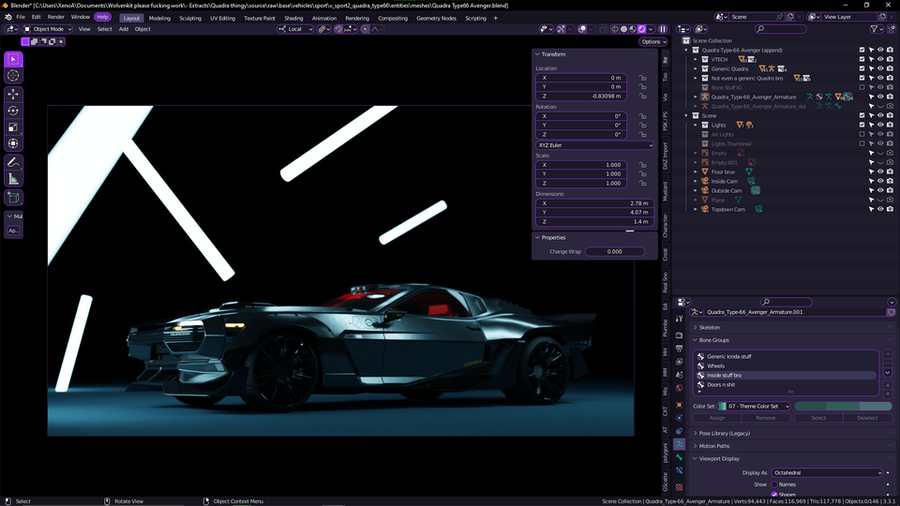Open the World properties tab icon
900x506 pixels.
tap(680, 388)
